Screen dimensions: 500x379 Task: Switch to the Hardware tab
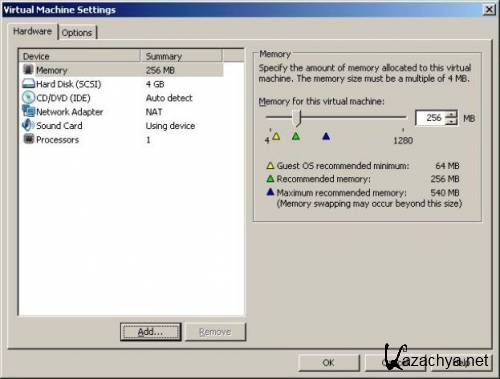pos(32,31)
